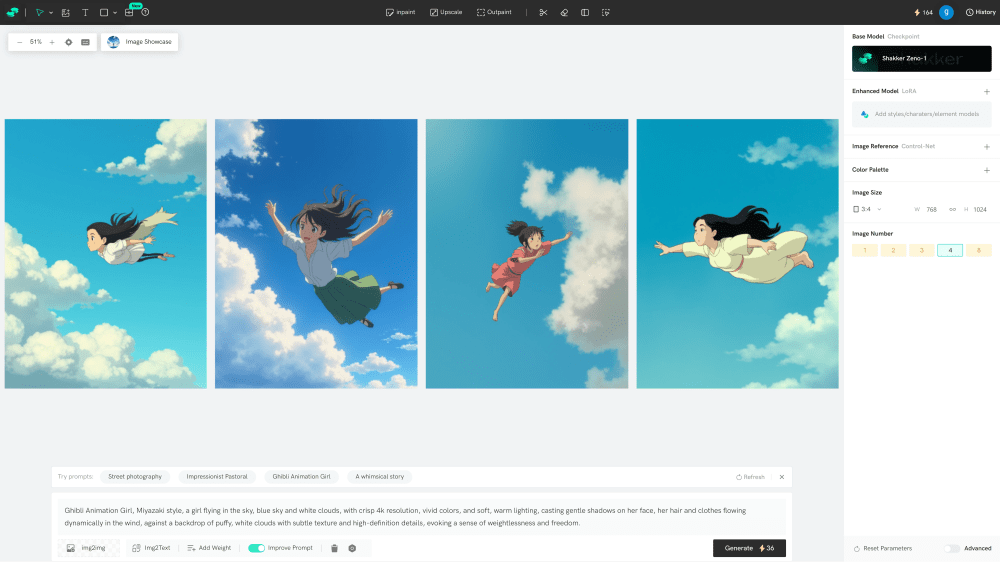Viewport: 1000px width, 562px height.
Task: Set Image Number to 1
Action: click(x=865, y=251)
